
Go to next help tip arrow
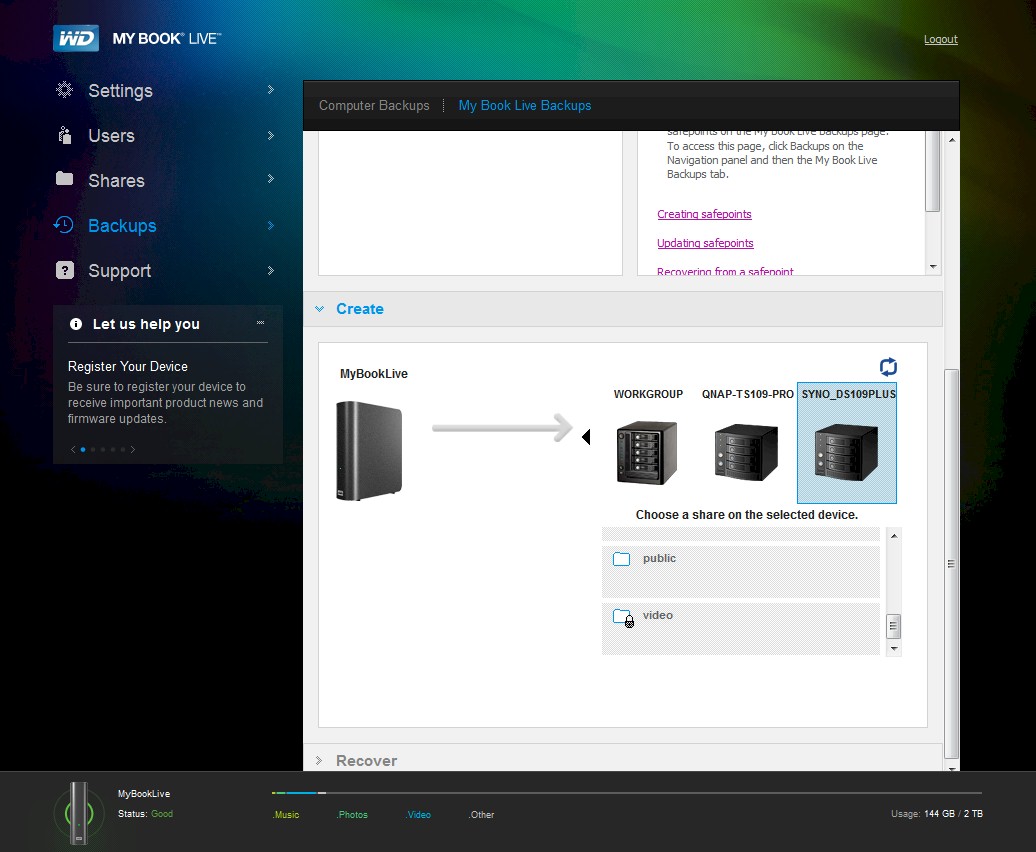tap(133, 449)
